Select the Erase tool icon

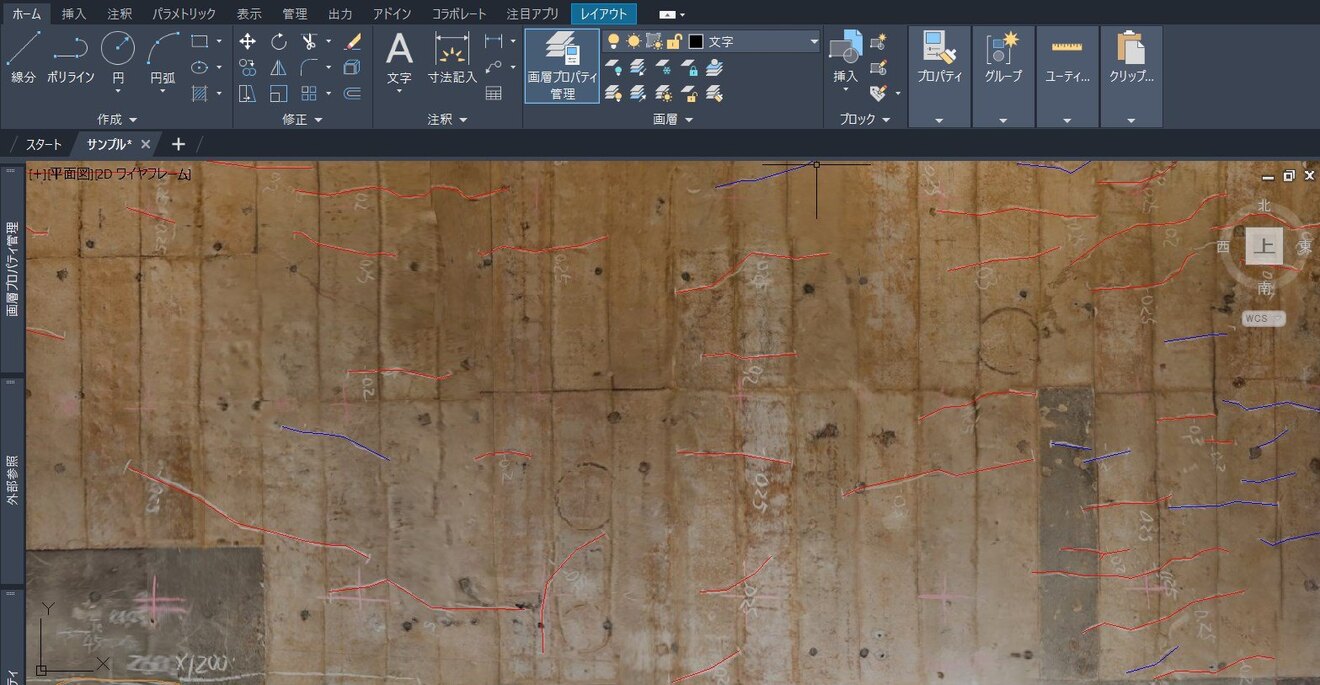coord(352,41)
